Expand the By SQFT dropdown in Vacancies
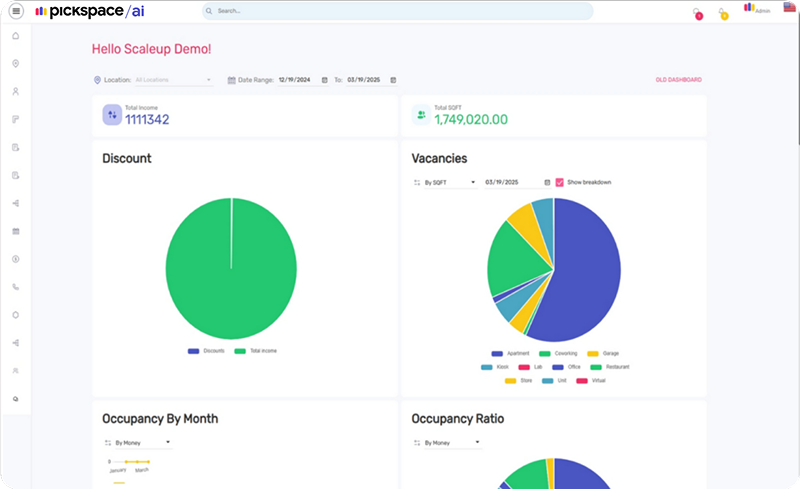 click(x=451, y=182)
